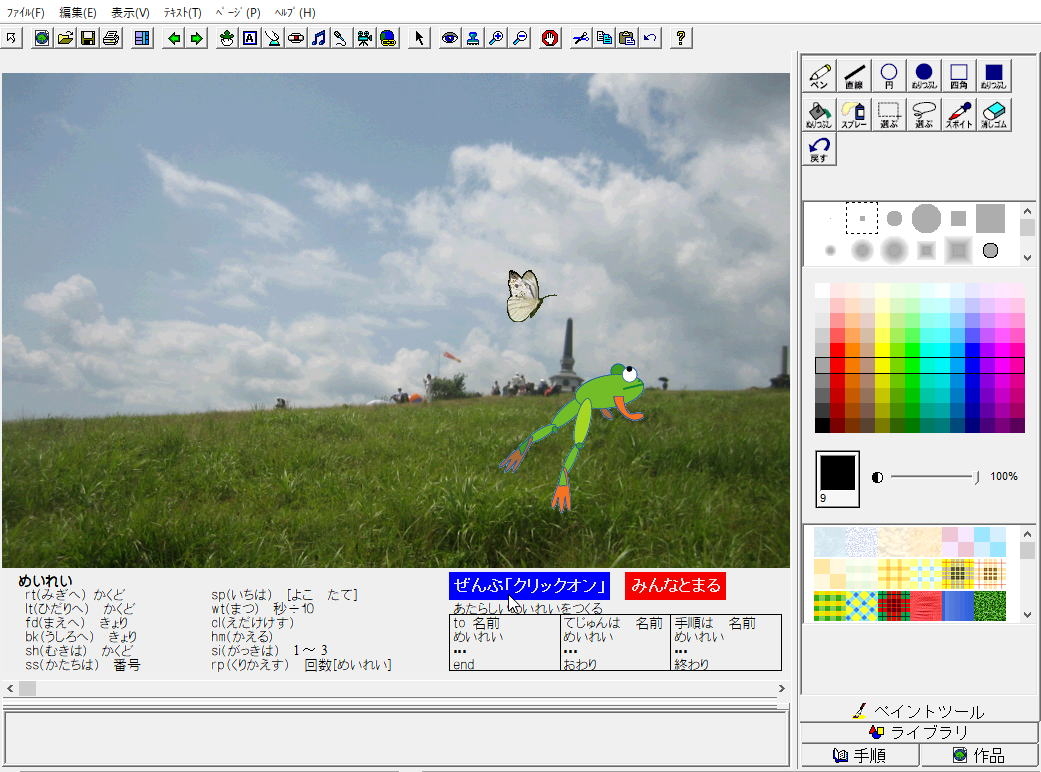This screenshot has height=772, width=1041.
Task: Select the スポイト (eyedropper) tool
Action: (959, 114)
